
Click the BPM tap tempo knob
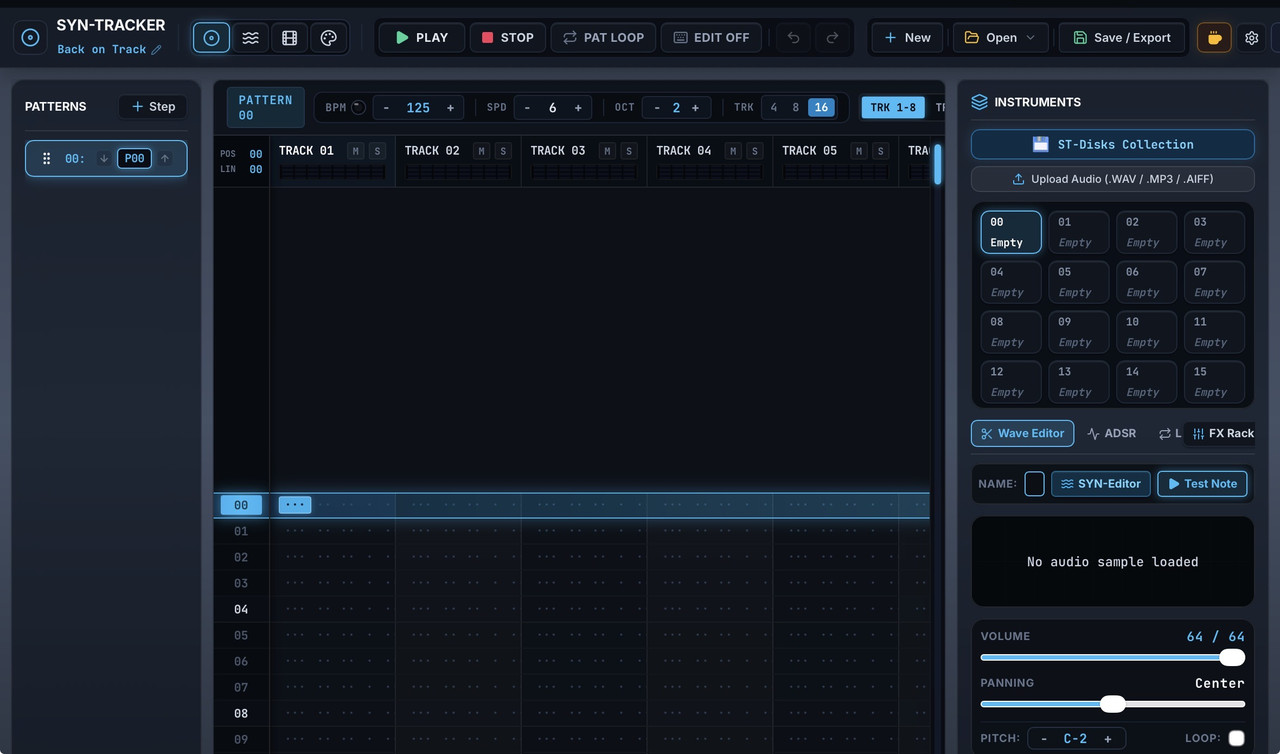pyautogui.click(x=358, y=107)
